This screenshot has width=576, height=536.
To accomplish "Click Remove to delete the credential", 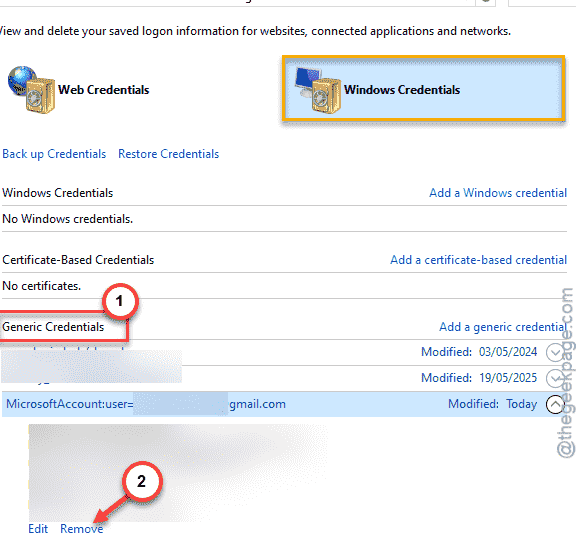I will [82, 529].
